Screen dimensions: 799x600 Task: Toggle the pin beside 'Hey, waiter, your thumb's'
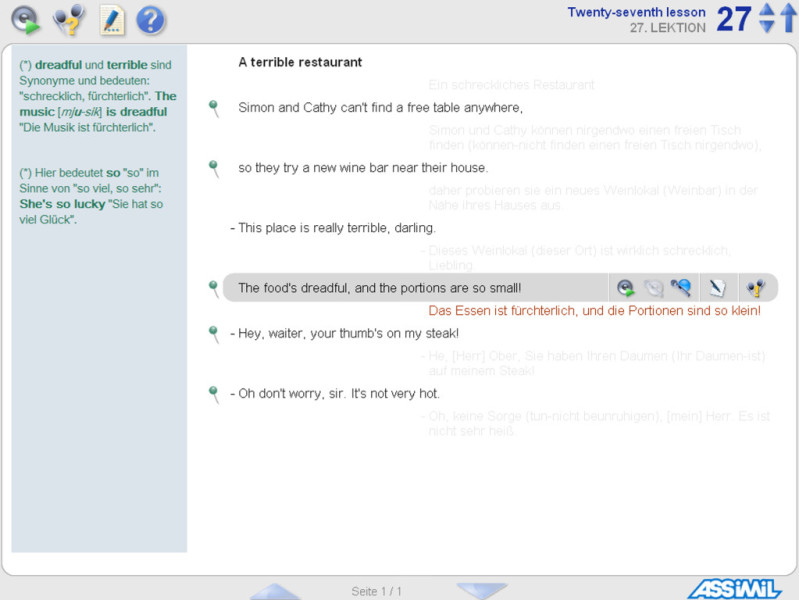(x=214, y=334)
